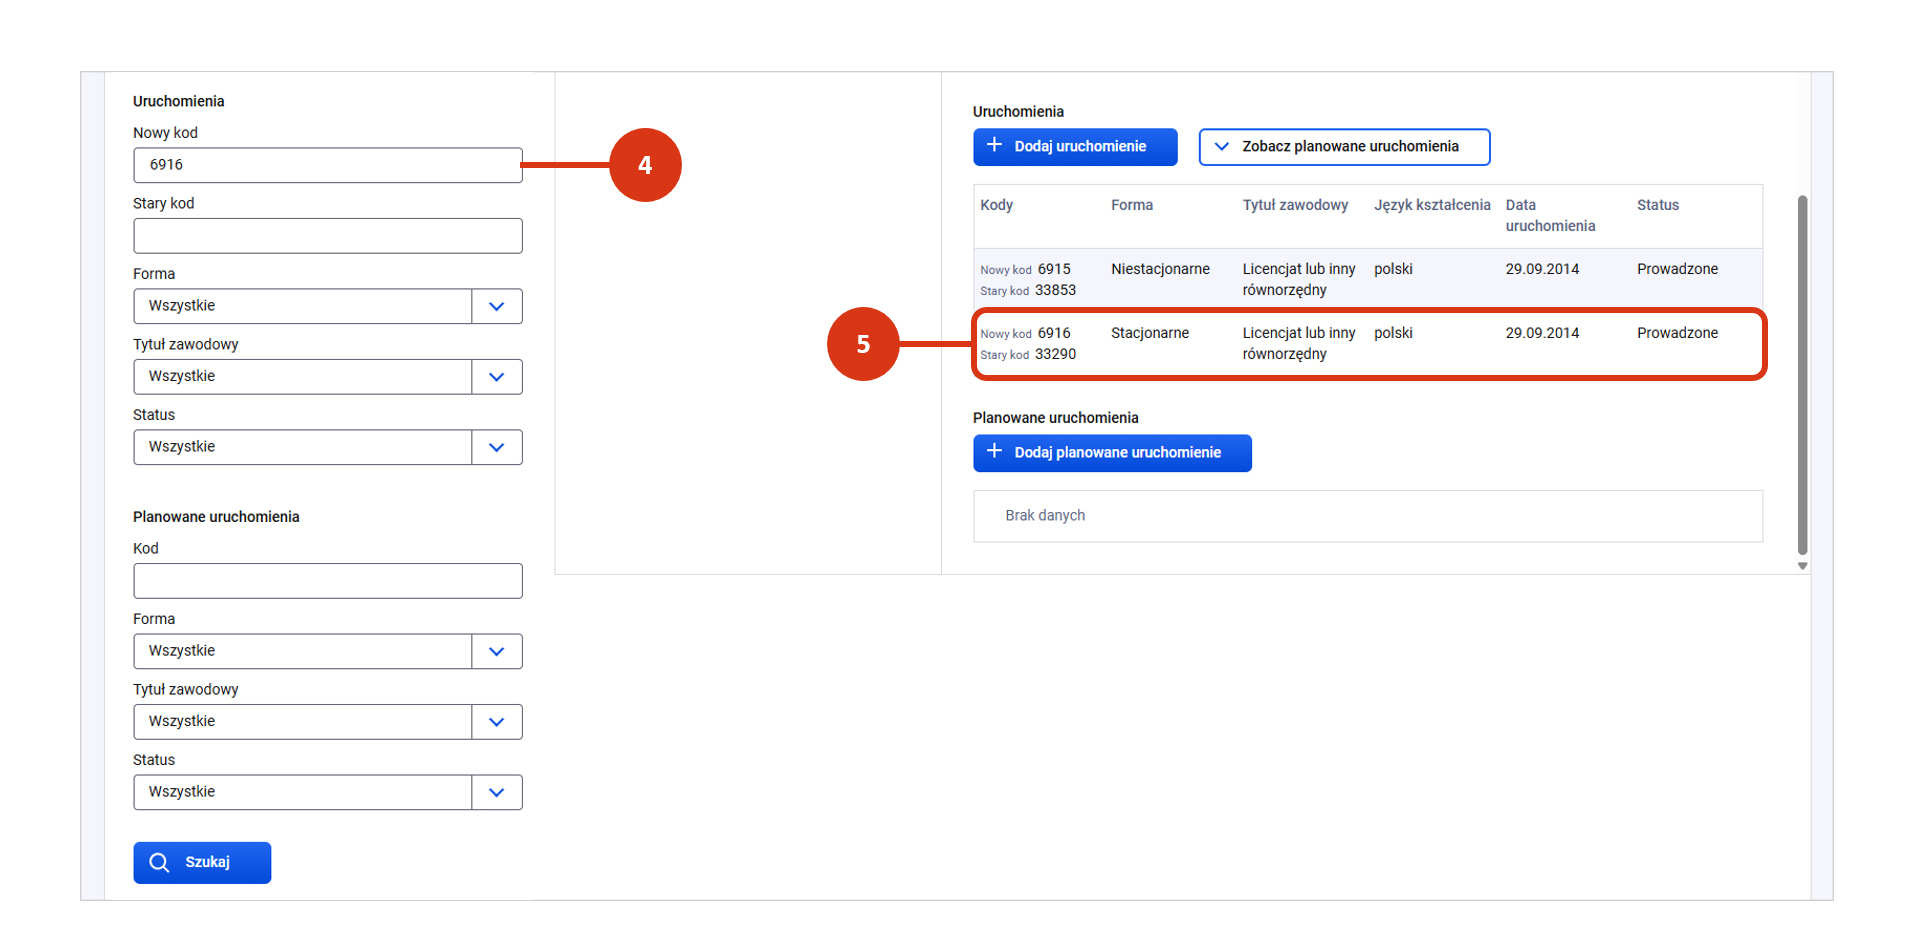Open the Forma dropdown under Uruchomienia
The width and height of the screenshot is (1919, 945).
point(327,306)
